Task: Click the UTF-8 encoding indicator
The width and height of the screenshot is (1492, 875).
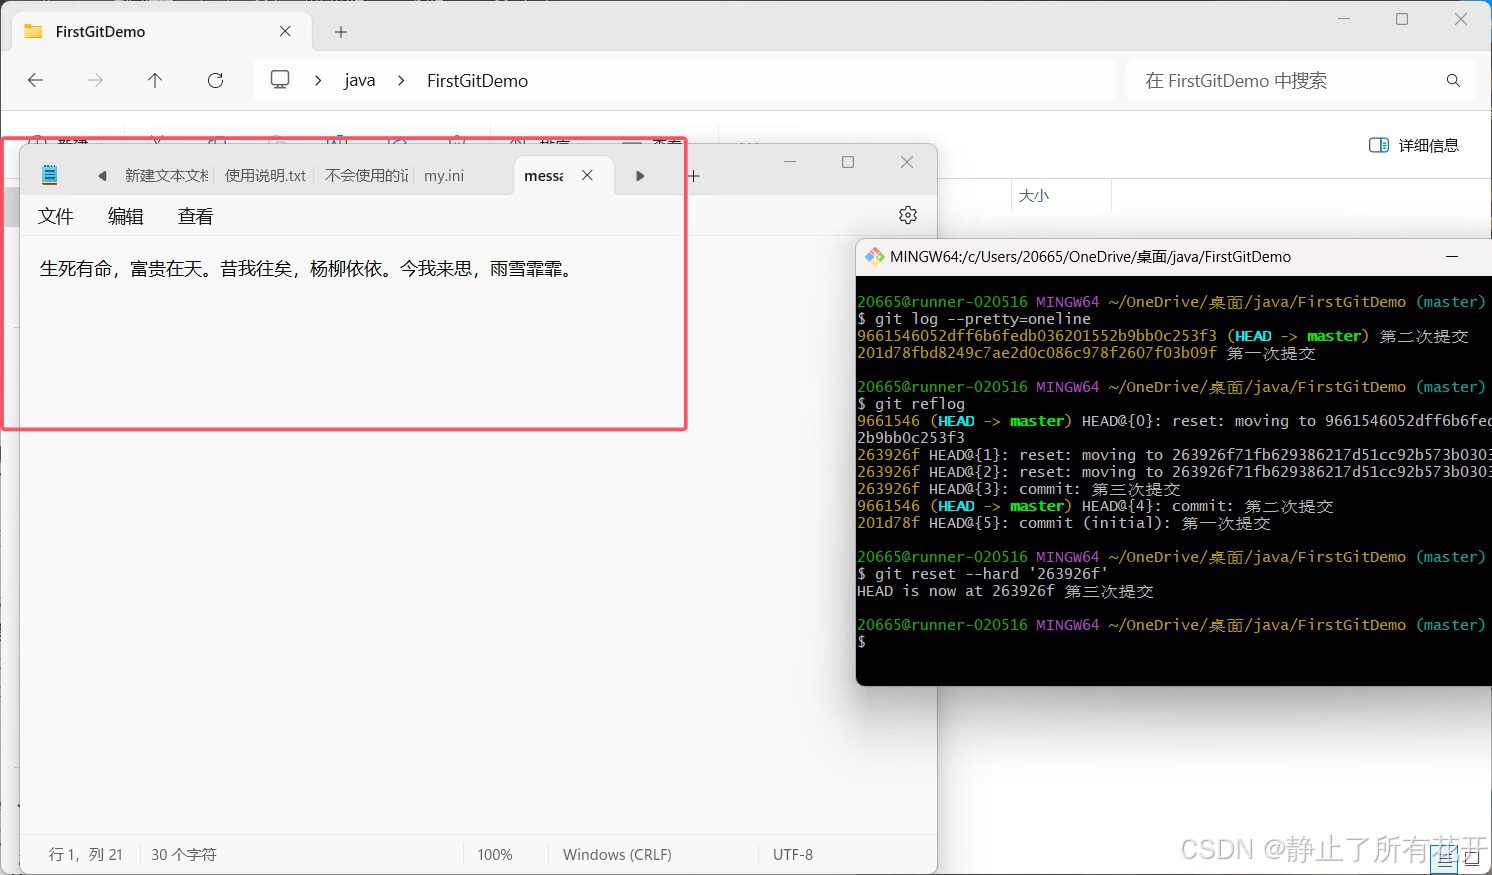Action: click(x=793, y=854)
